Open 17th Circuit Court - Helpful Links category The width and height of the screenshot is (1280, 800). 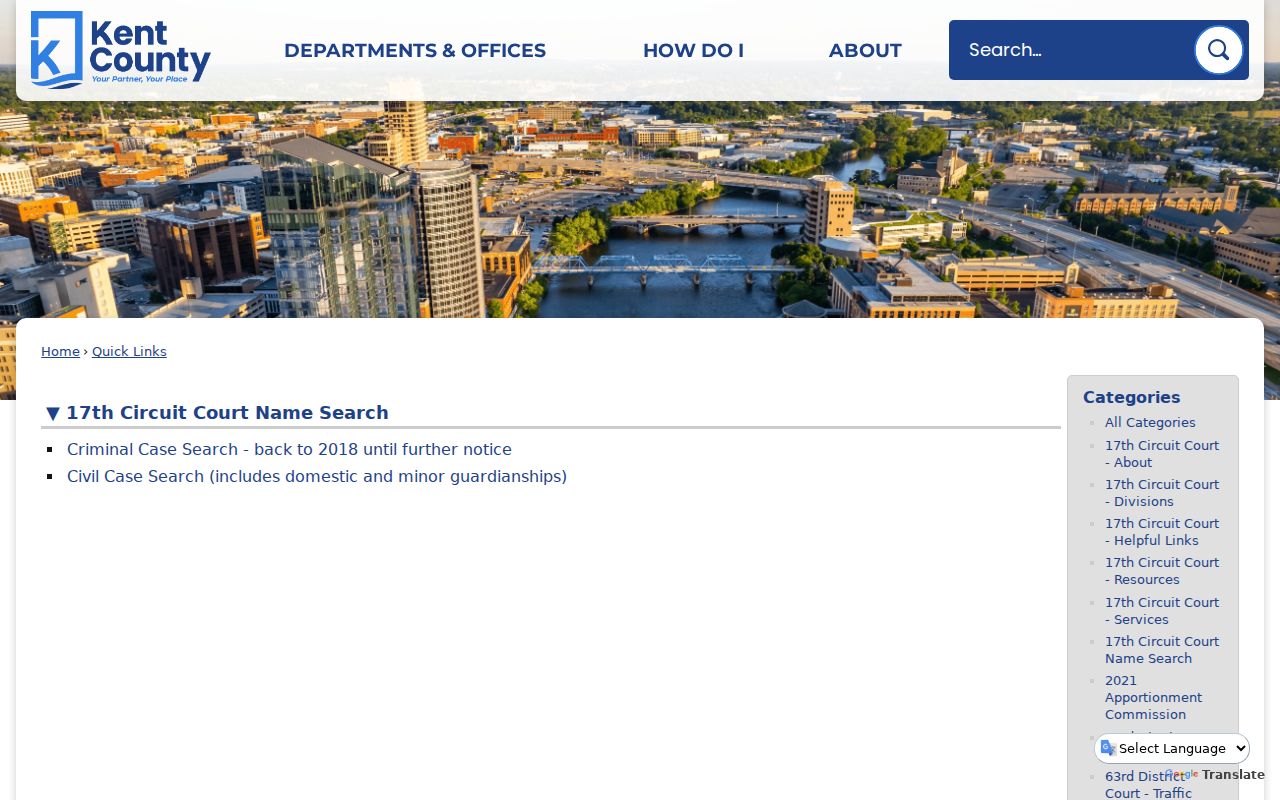1162,532
